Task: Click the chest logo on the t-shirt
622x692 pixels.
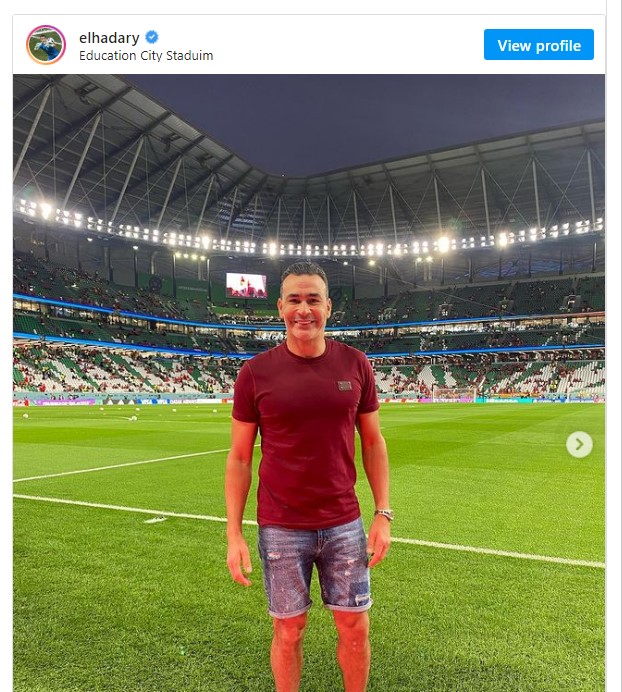Action: [x=344, y=385]
